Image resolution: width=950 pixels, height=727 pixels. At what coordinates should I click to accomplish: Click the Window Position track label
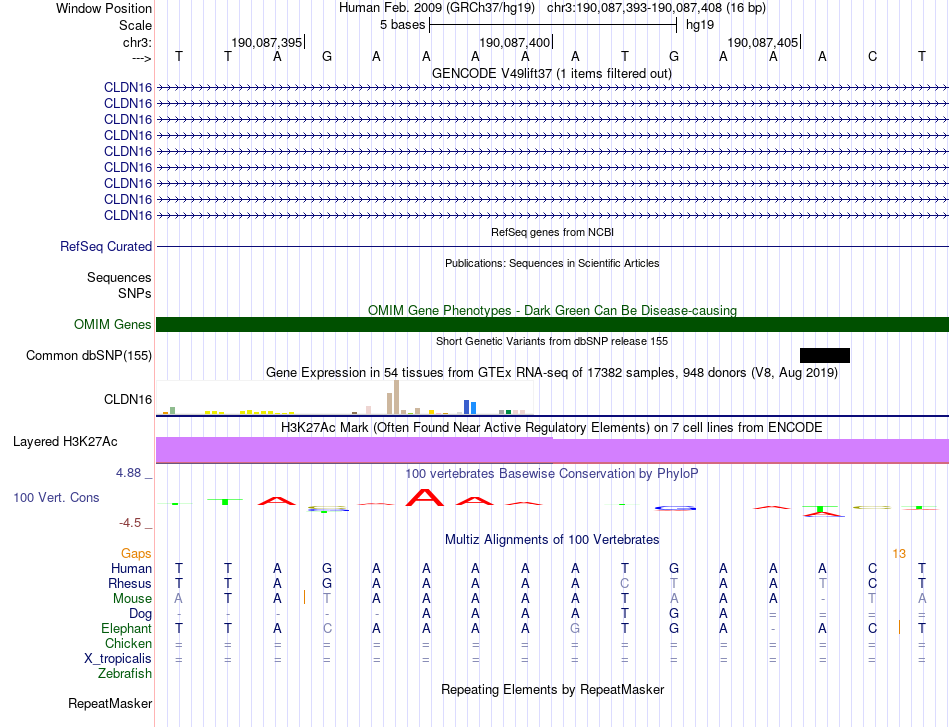click(x=104, y=8)
